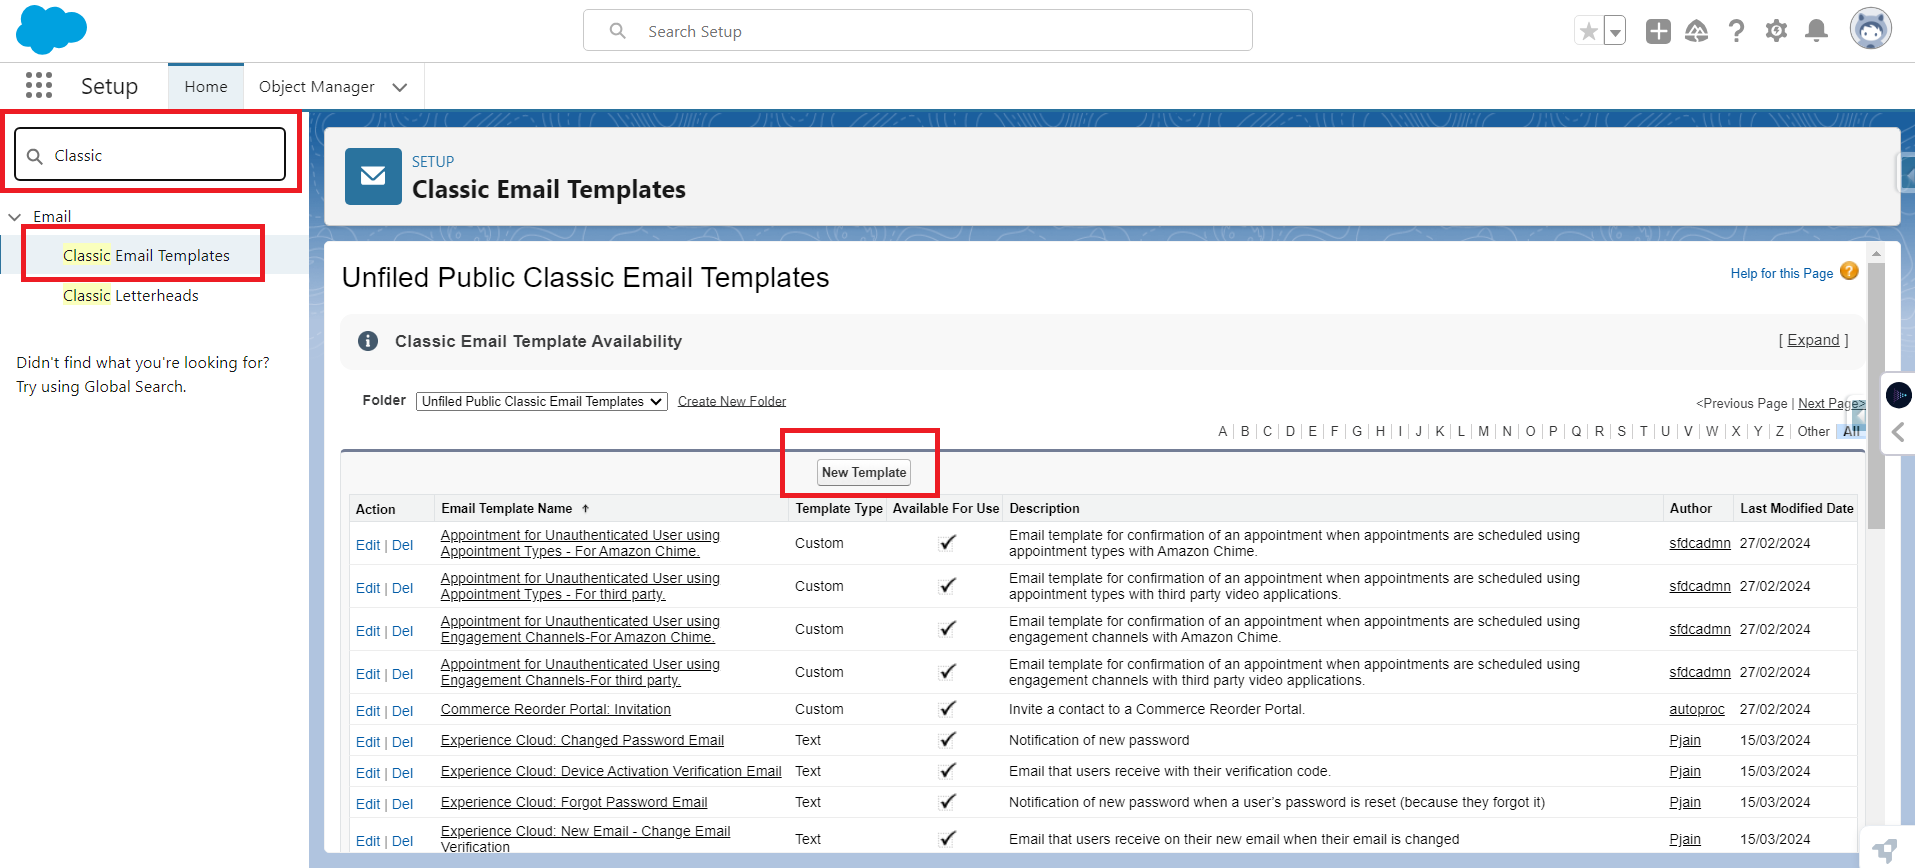The width and height of the screenshot is (1915, 868).
Task: Click the round dark widget icon at right edge
Action: [1898, 395]
